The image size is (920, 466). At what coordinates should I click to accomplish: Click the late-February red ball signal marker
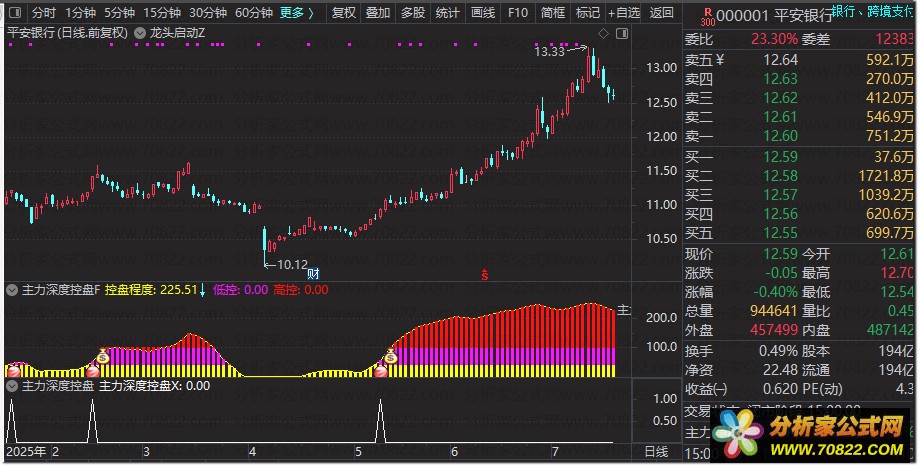92,371
